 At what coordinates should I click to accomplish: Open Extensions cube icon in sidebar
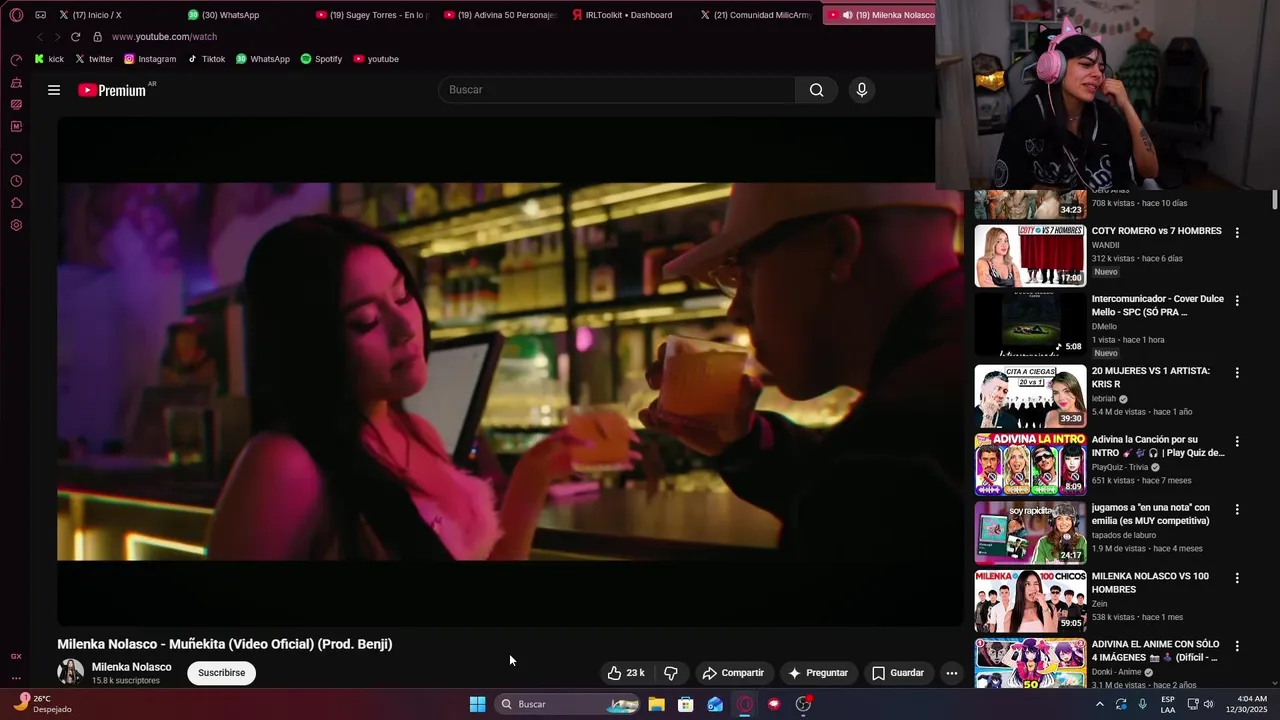coord(16,203)
